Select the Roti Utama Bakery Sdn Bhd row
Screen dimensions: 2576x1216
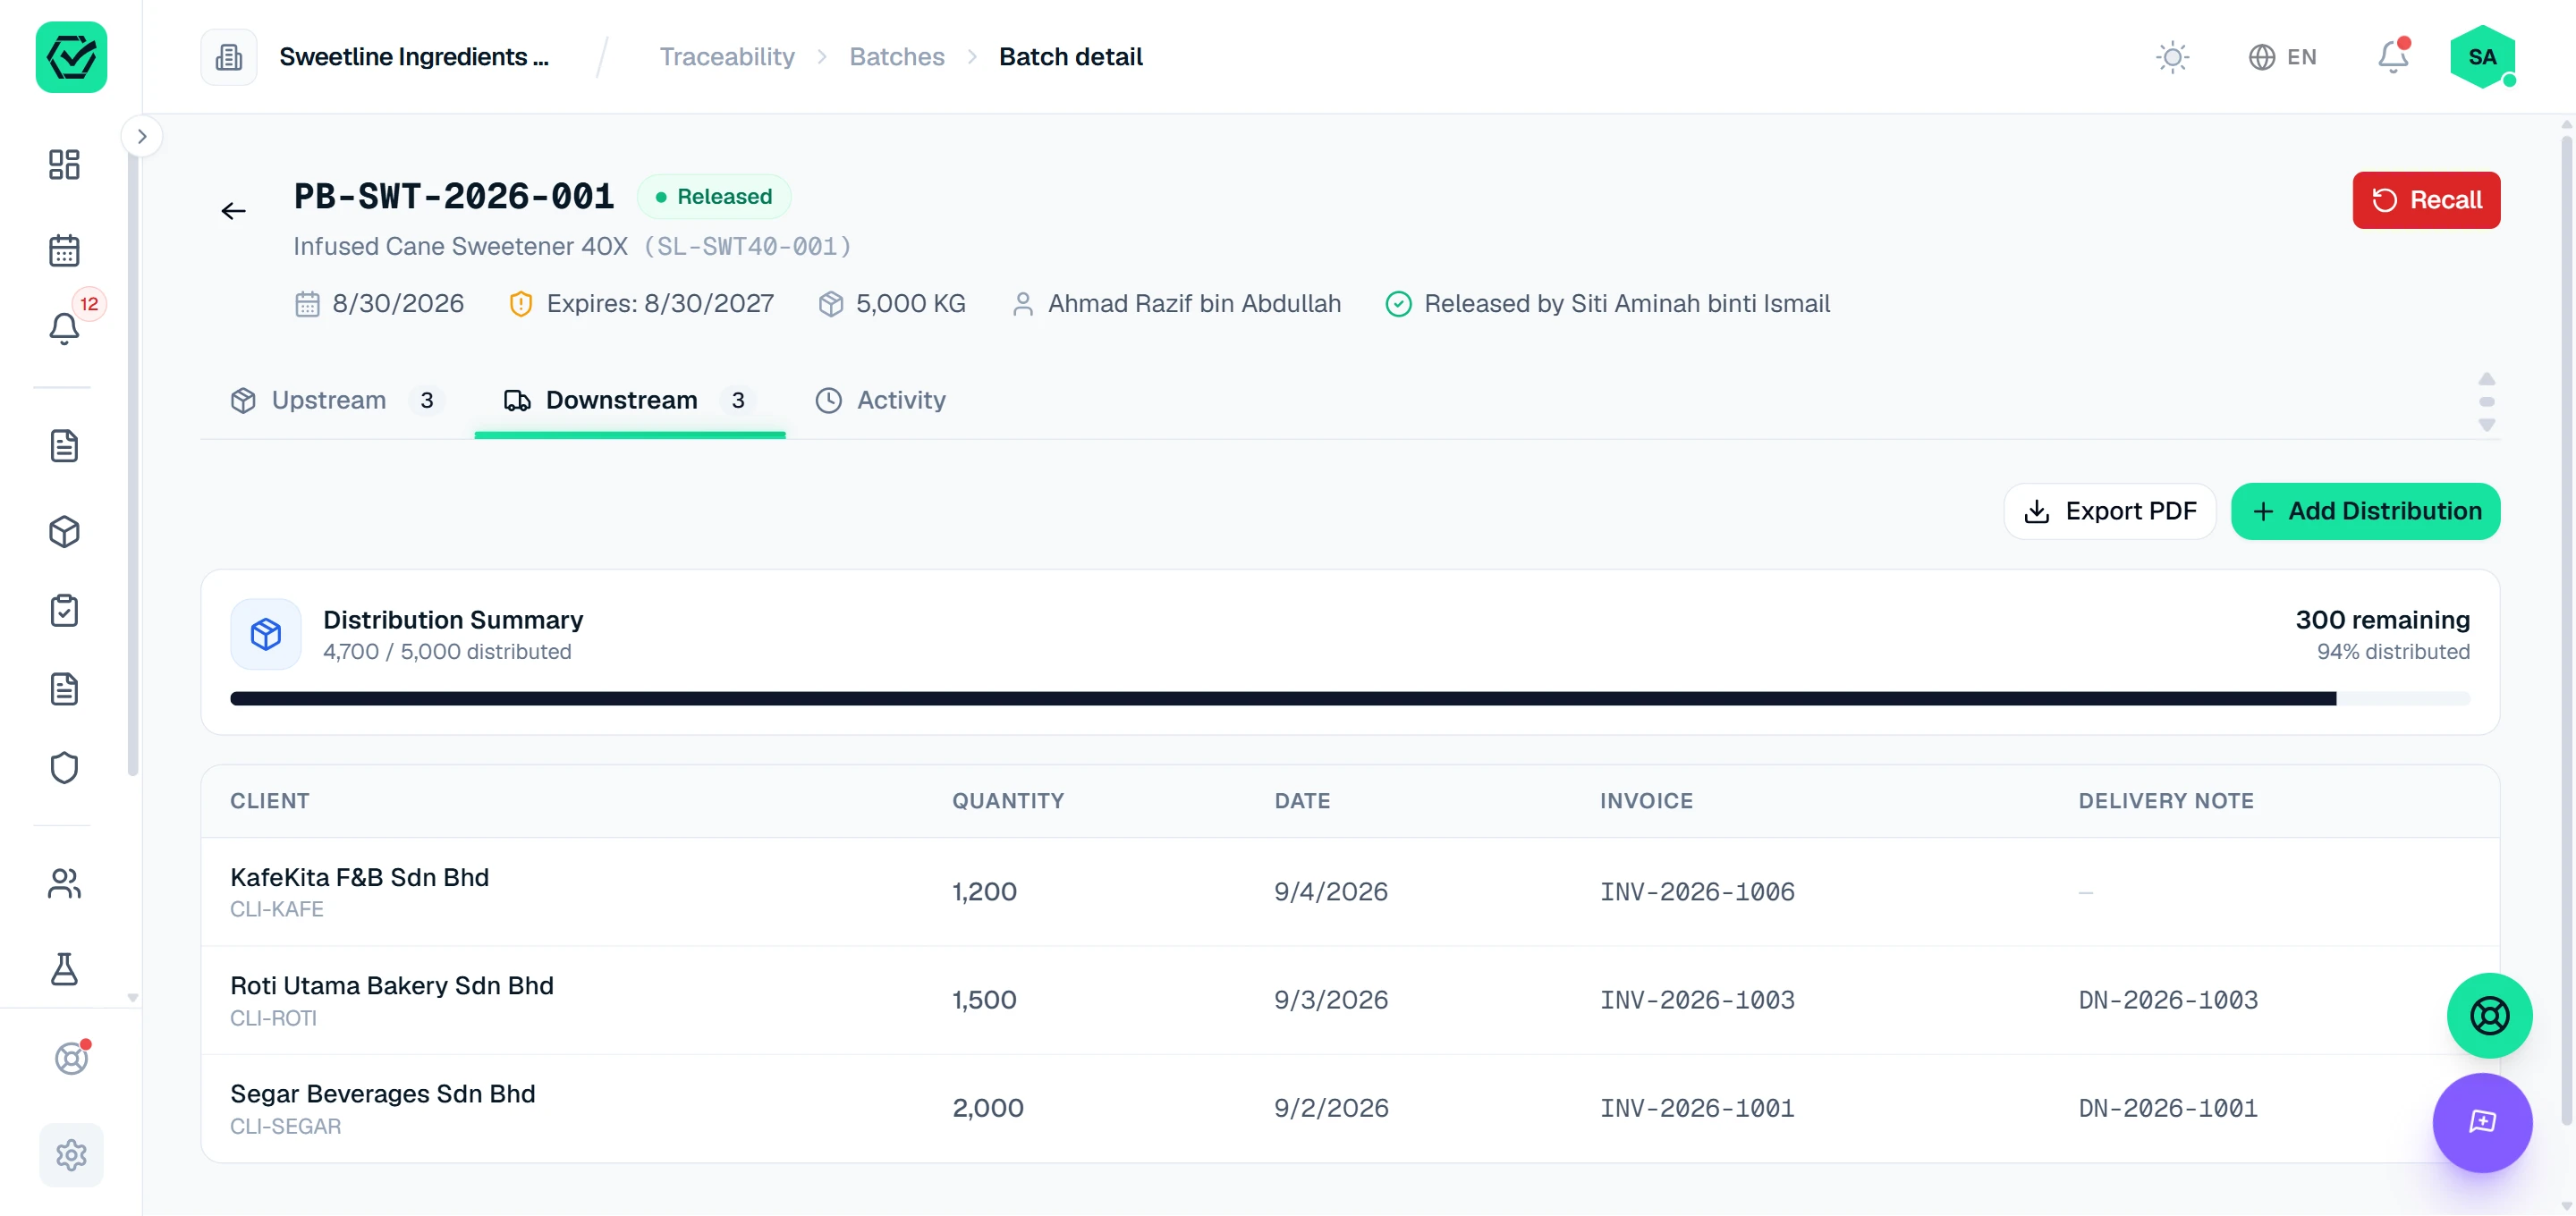[1349, 1000]
